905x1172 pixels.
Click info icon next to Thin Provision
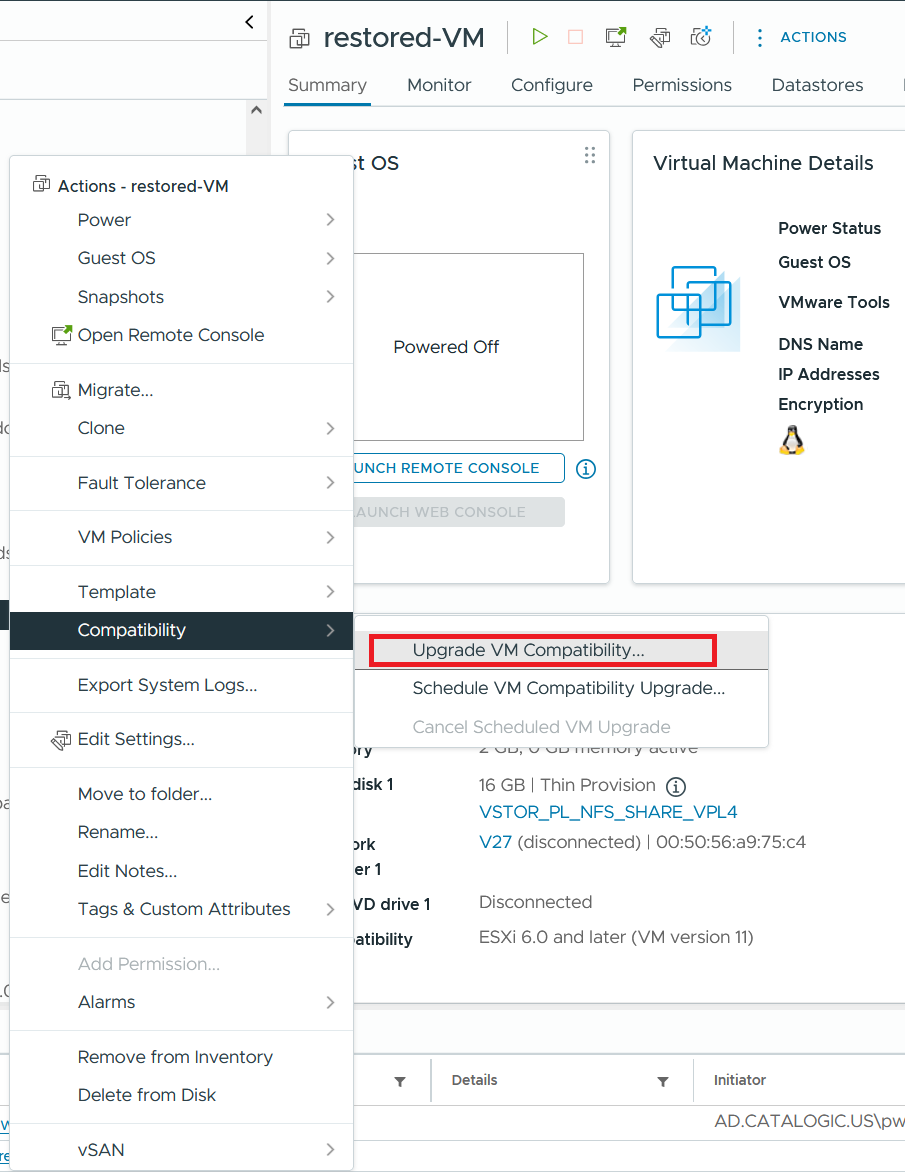(676, 786)
